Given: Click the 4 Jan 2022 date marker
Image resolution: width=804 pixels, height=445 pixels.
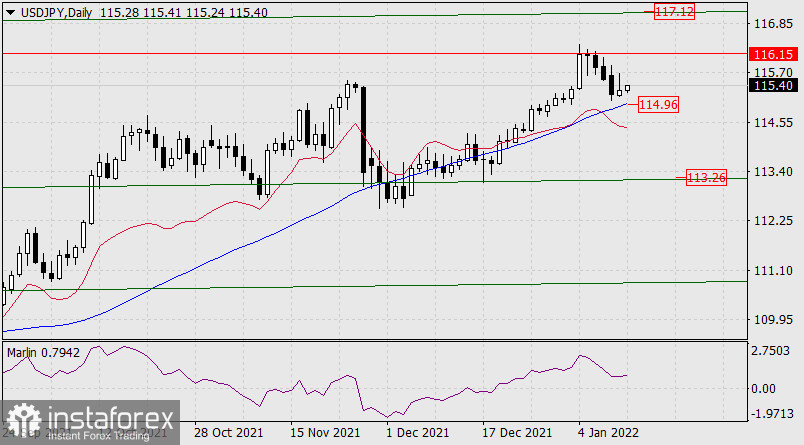Looking at the screenshot, I should (x=611, y=433).
